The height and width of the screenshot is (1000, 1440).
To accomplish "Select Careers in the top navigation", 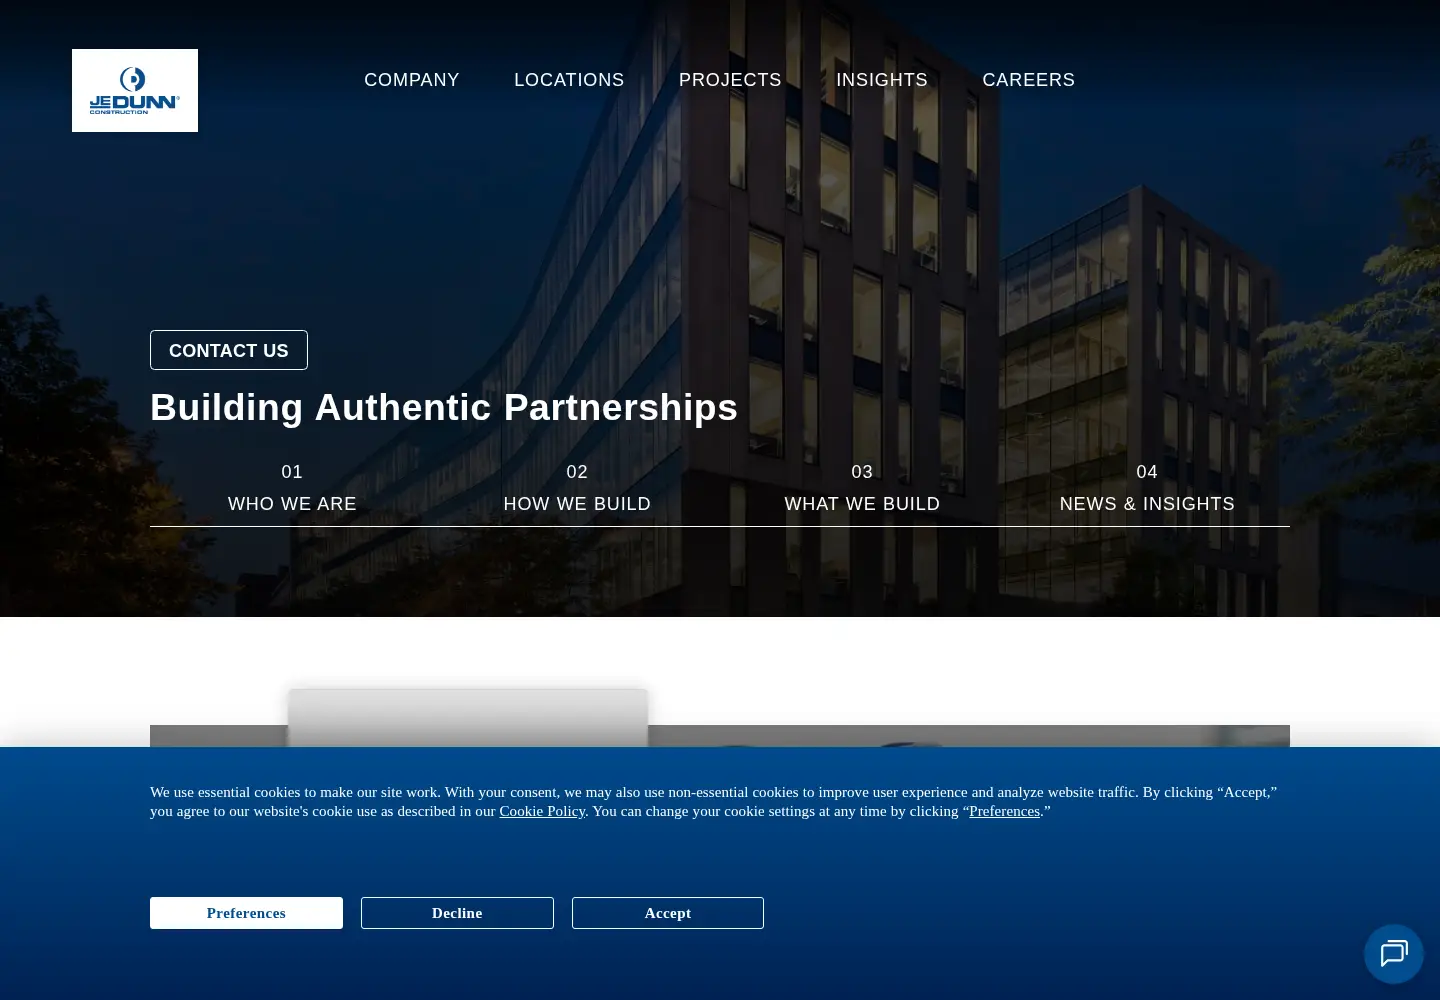I will [x=1029, y=80].
